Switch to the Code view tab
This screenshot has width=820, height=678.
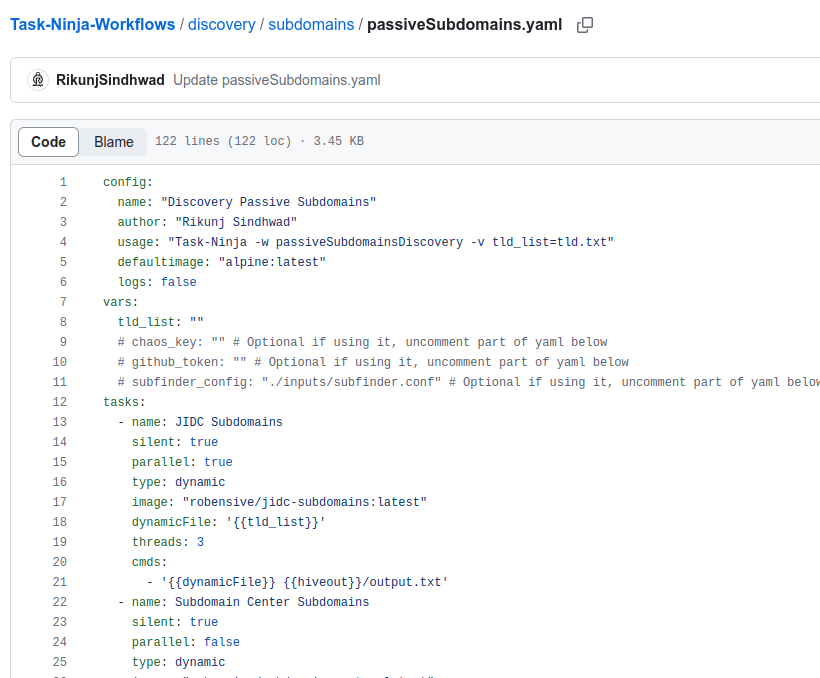point(49,142)
